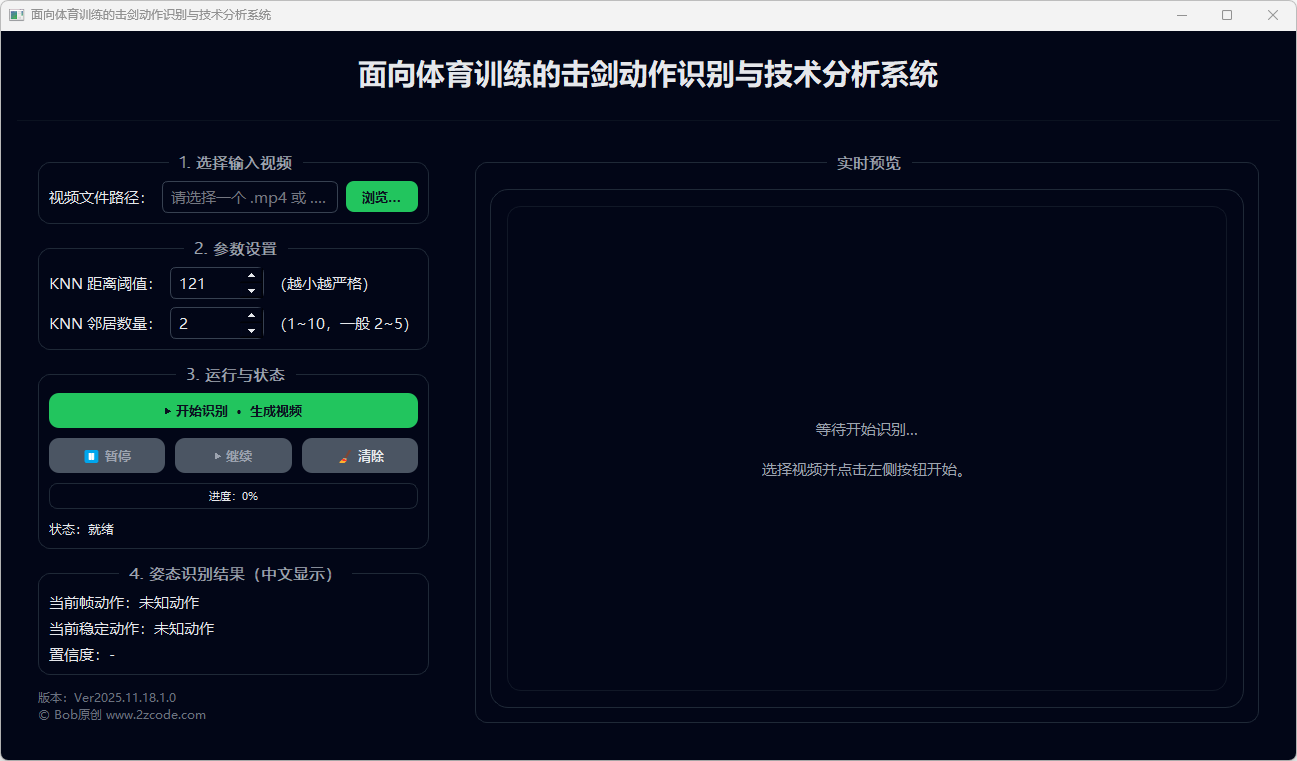Select the KNN 邻居数量 value field showing 2

[x=205, y=324]
